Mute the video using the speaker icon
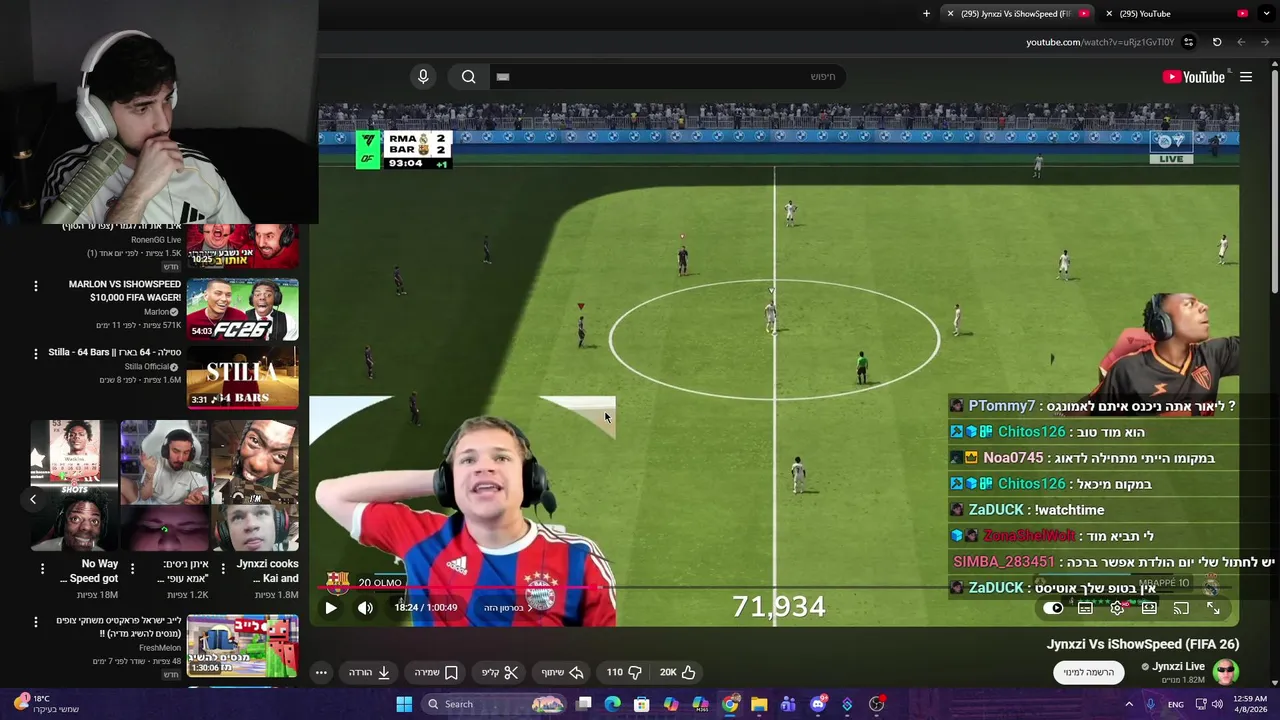This screenshot has width=1280, height=720. tap(366, 607)
